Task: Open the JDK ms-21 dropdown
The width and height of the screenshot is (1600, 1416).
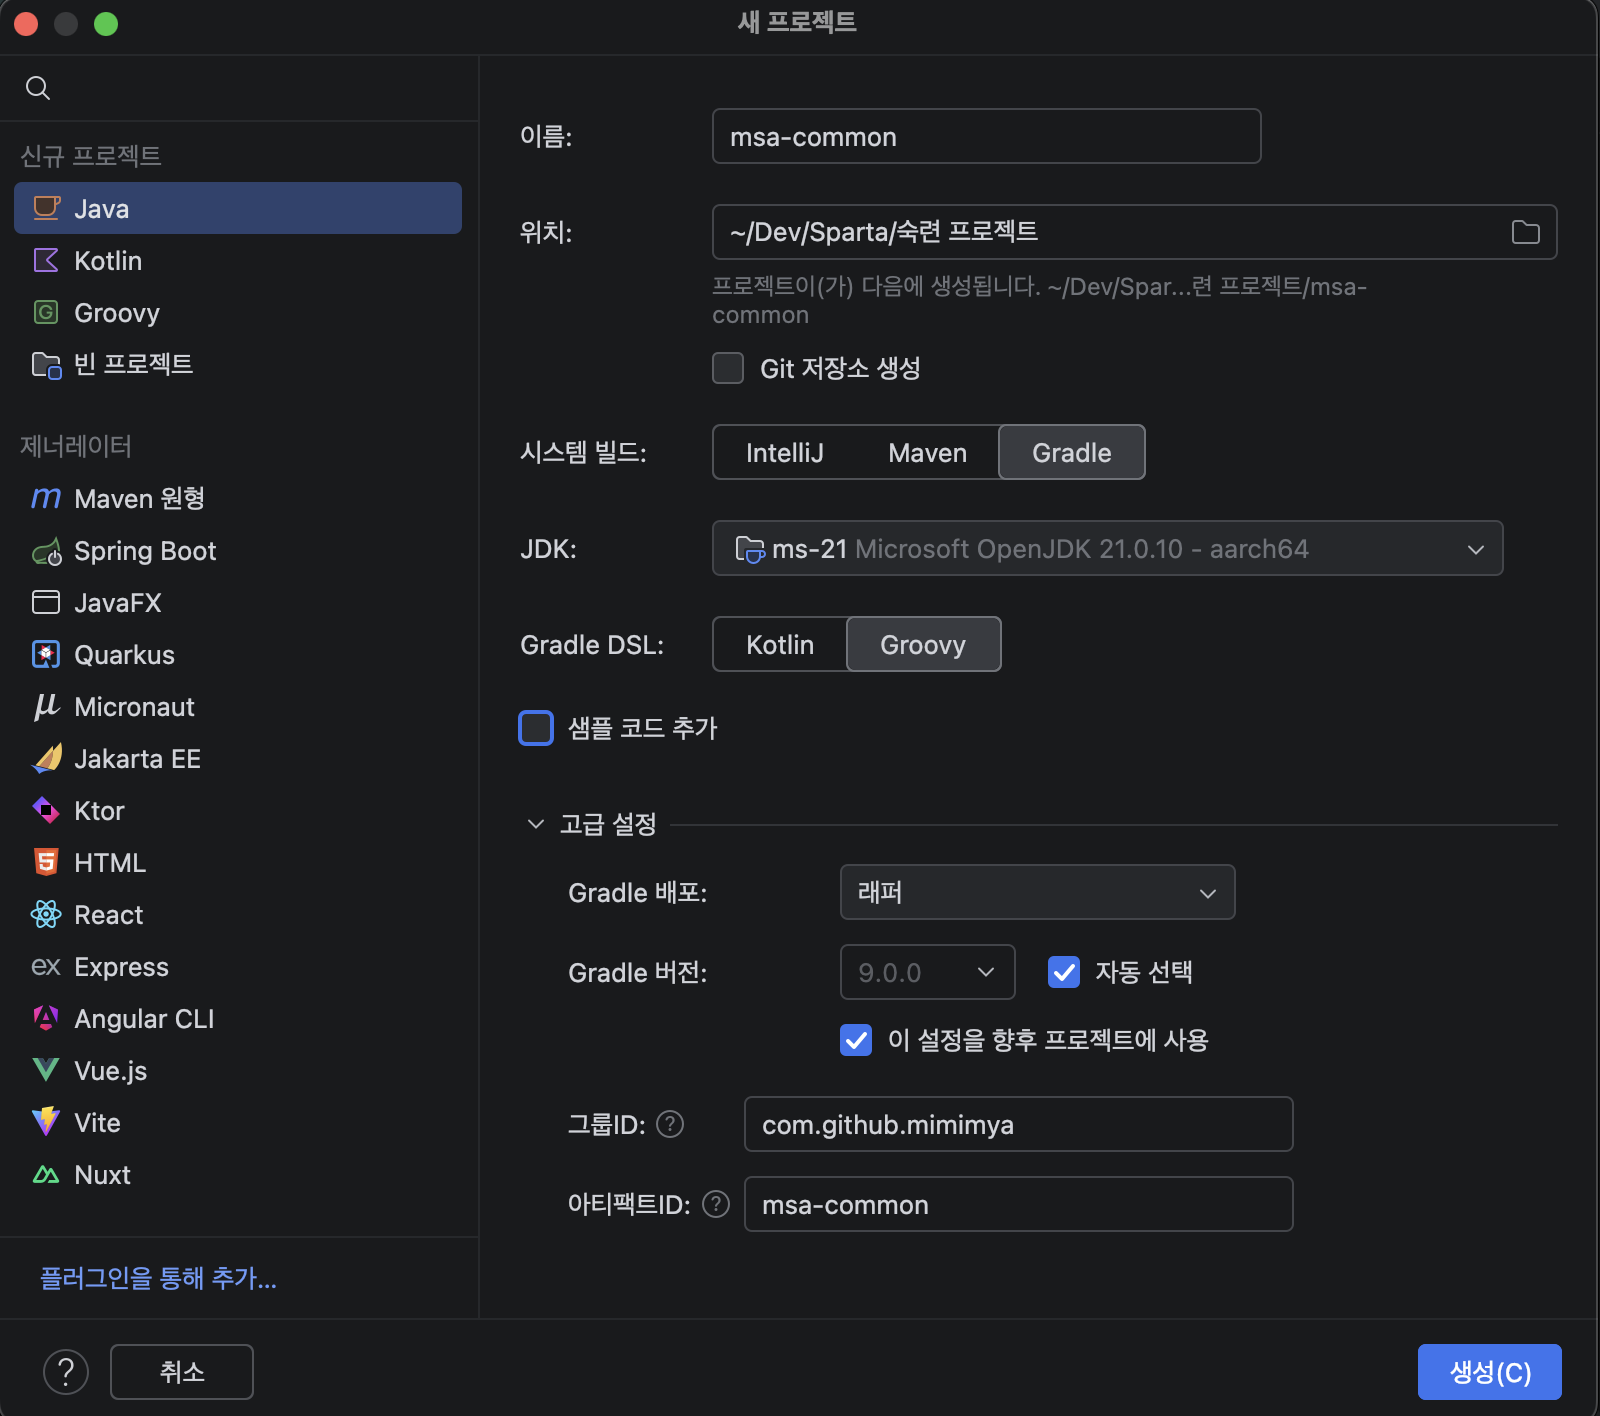Action: point(1107,548)
